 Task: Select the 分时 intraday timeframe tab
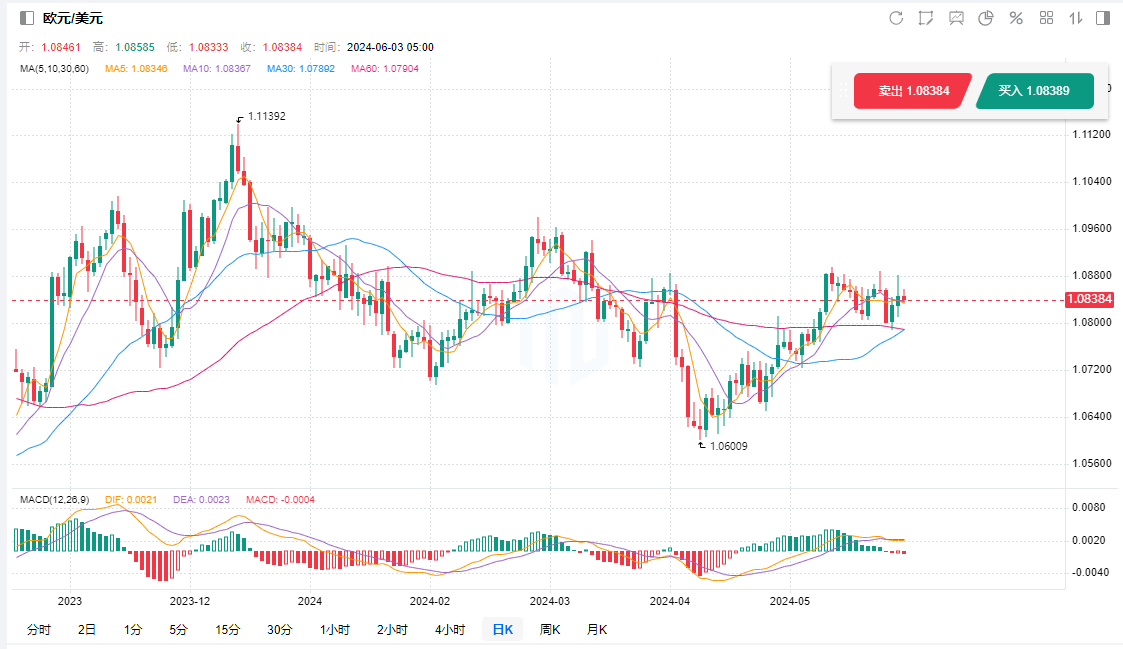38,629
